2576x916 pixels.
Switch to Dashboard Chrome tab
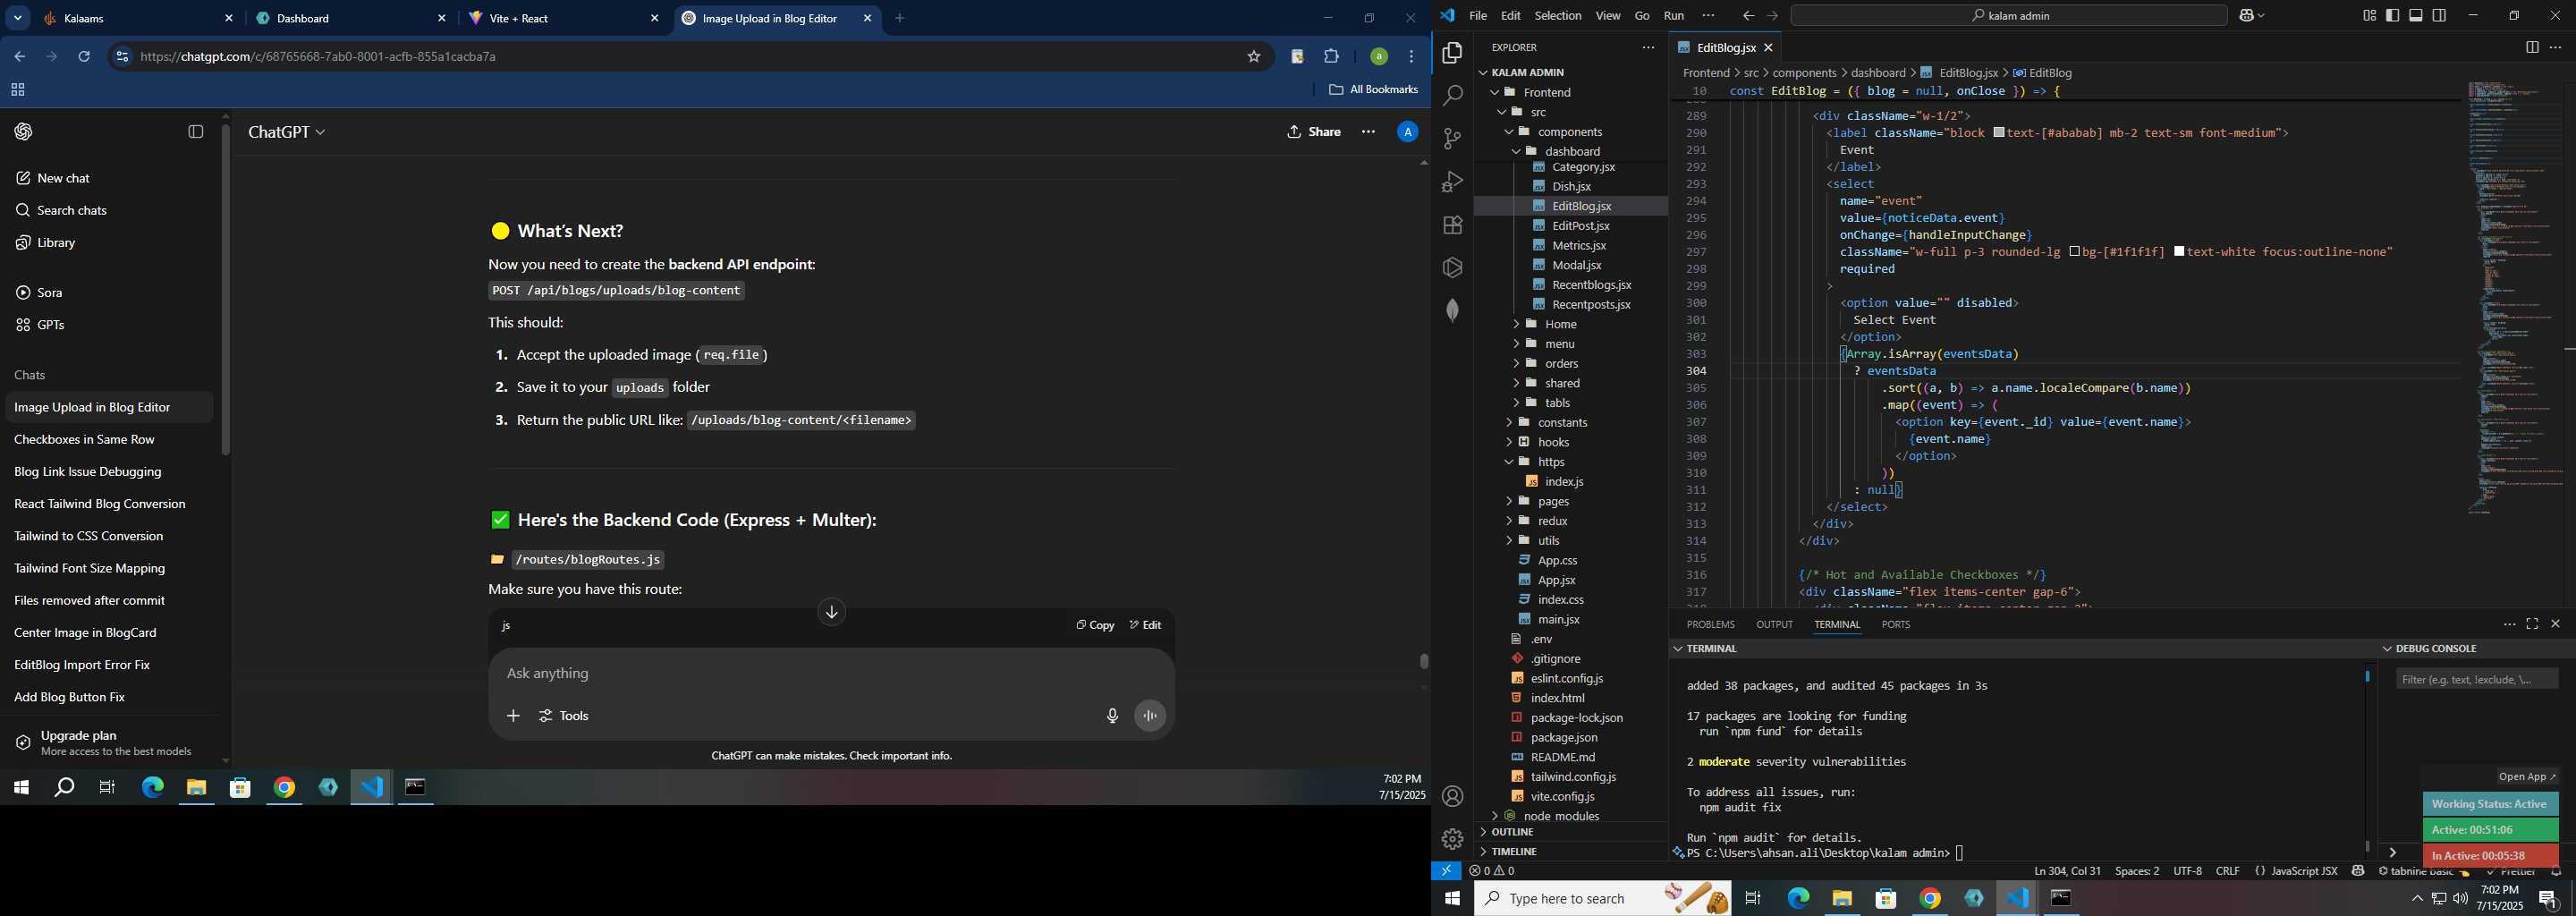350,19
